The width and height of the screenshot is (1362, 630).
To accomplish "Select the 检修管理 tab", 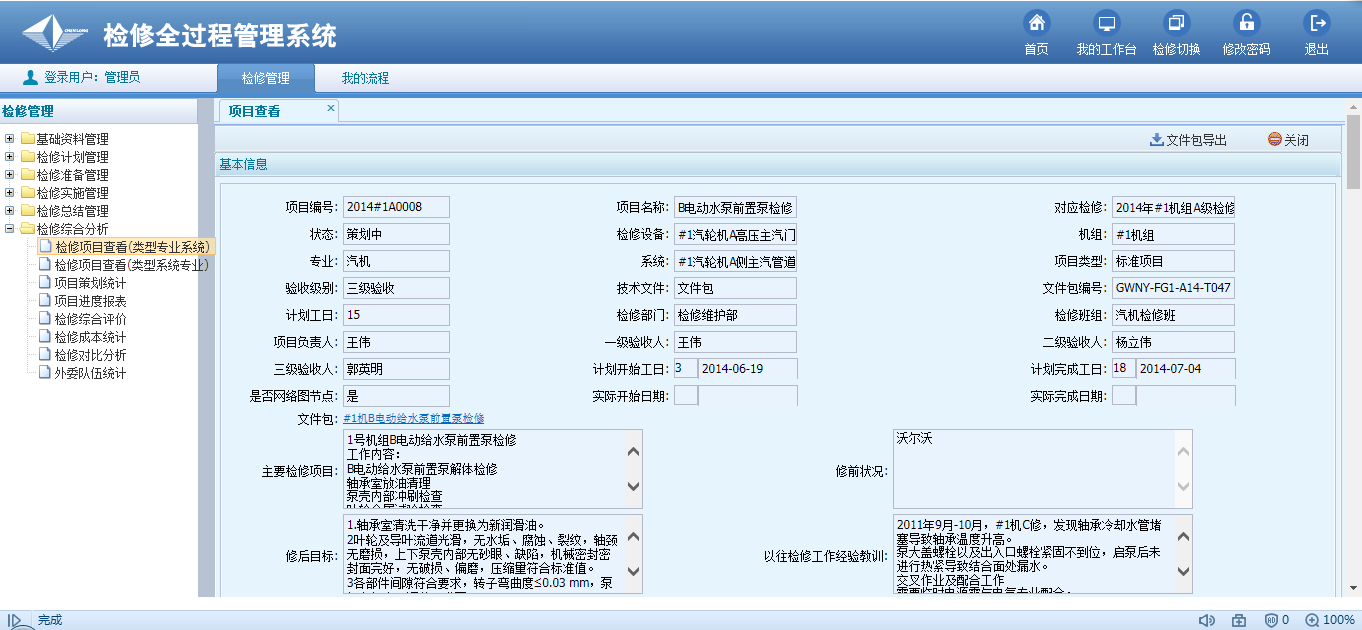I will tap(265, 78).
